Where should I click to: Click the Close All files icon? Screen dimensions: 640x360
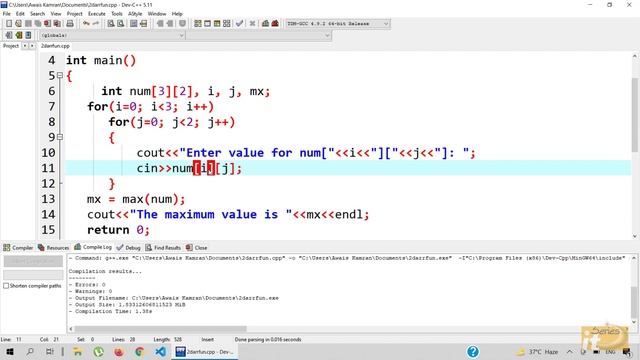tap(58, 24)
